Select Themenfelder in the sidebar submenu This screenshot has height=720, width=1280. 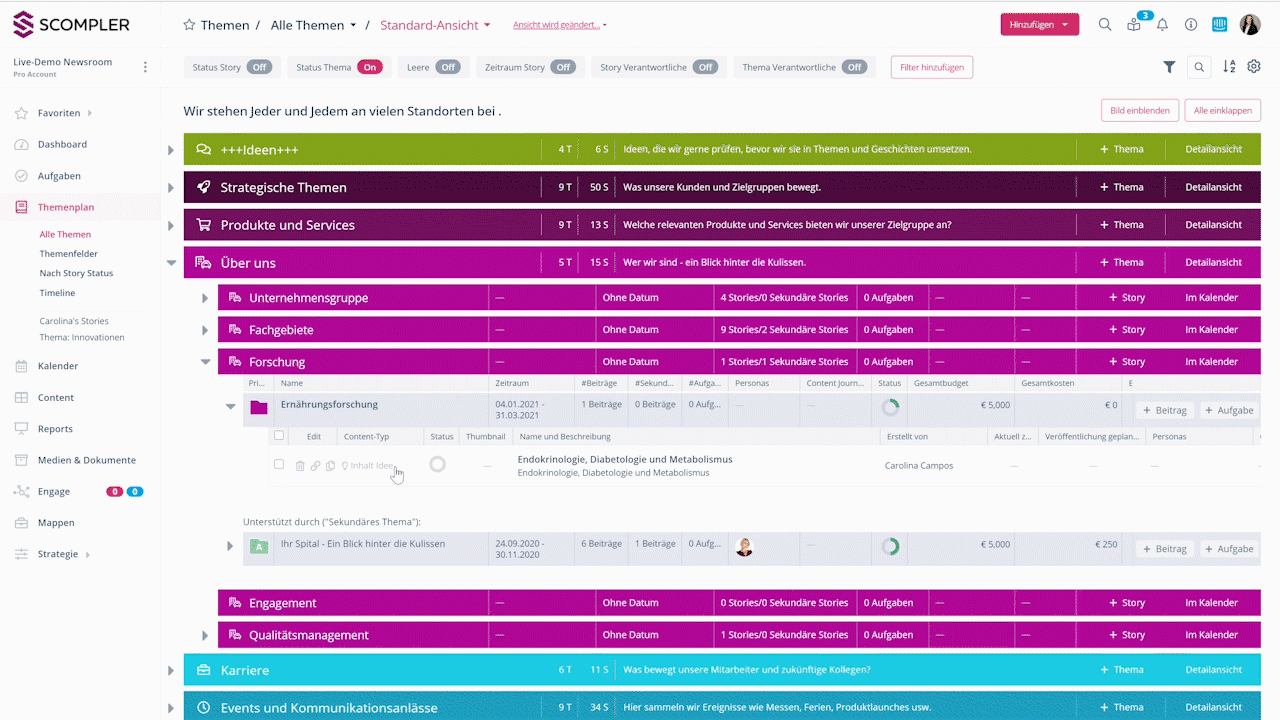point(69,254)
